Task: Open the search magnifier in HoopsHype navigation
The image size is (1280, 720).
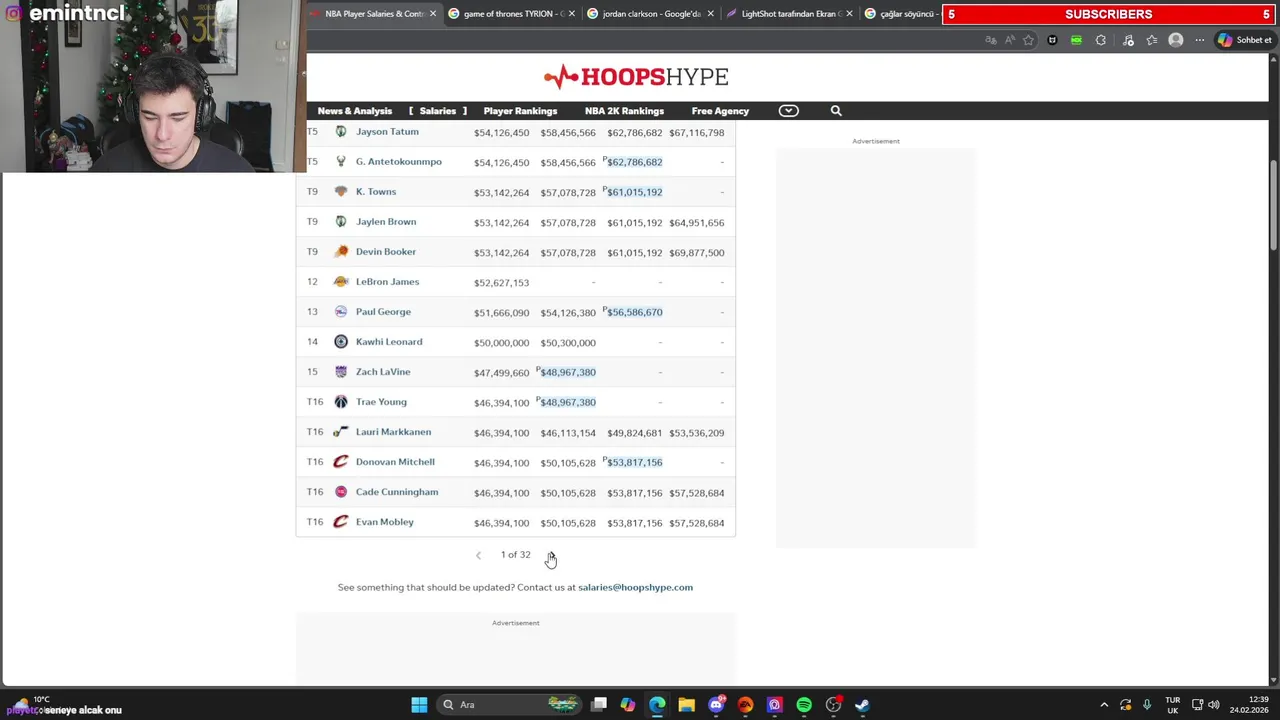Action: (836, 111)
